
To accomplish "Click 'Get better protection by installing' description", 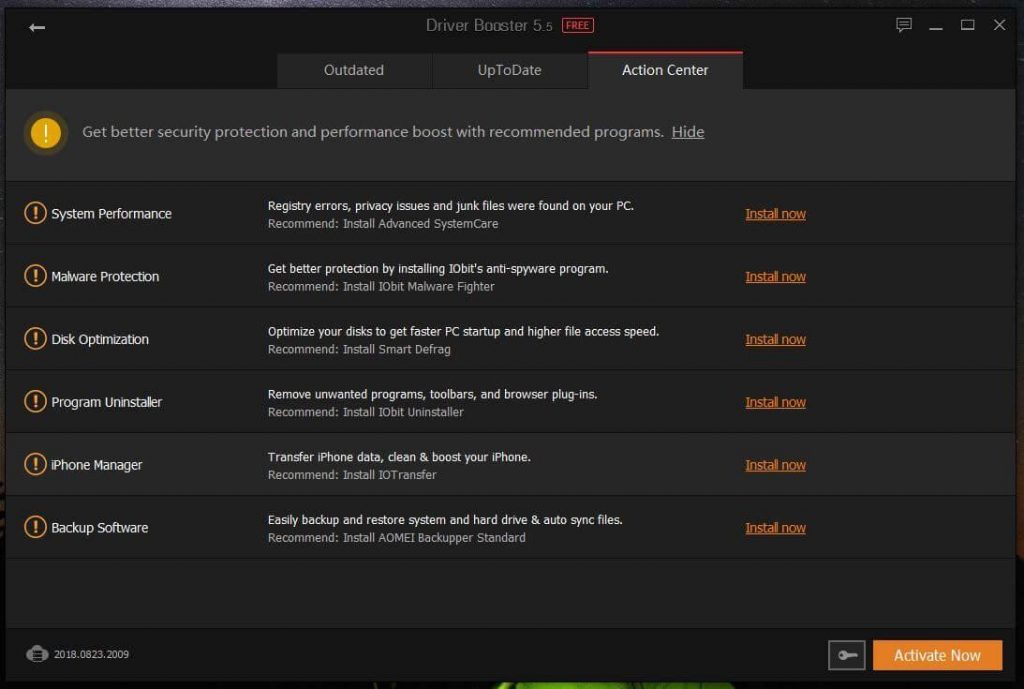I will [438, 268].
